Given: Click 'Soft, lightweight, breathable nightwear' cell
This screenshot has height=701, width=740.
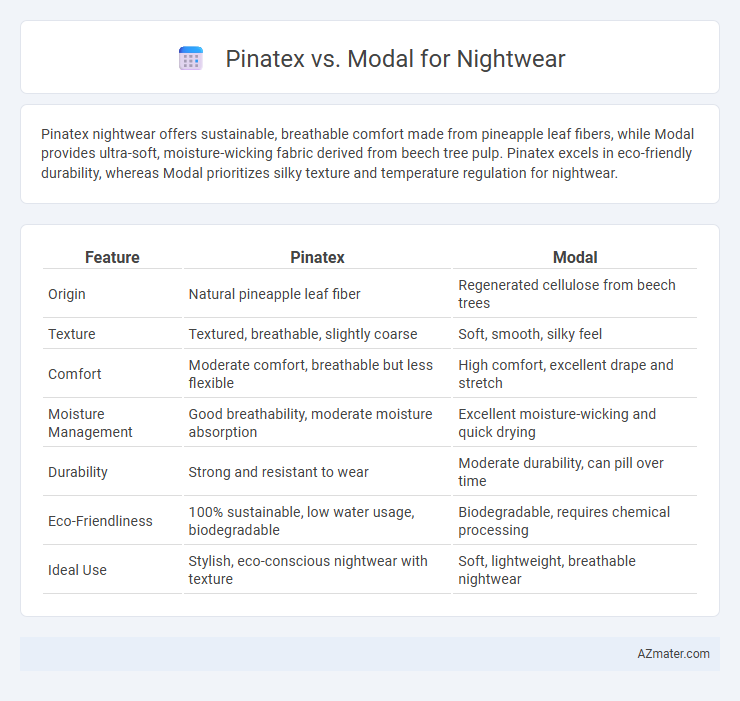Looking at the screenshot, I should click(575, 570).
